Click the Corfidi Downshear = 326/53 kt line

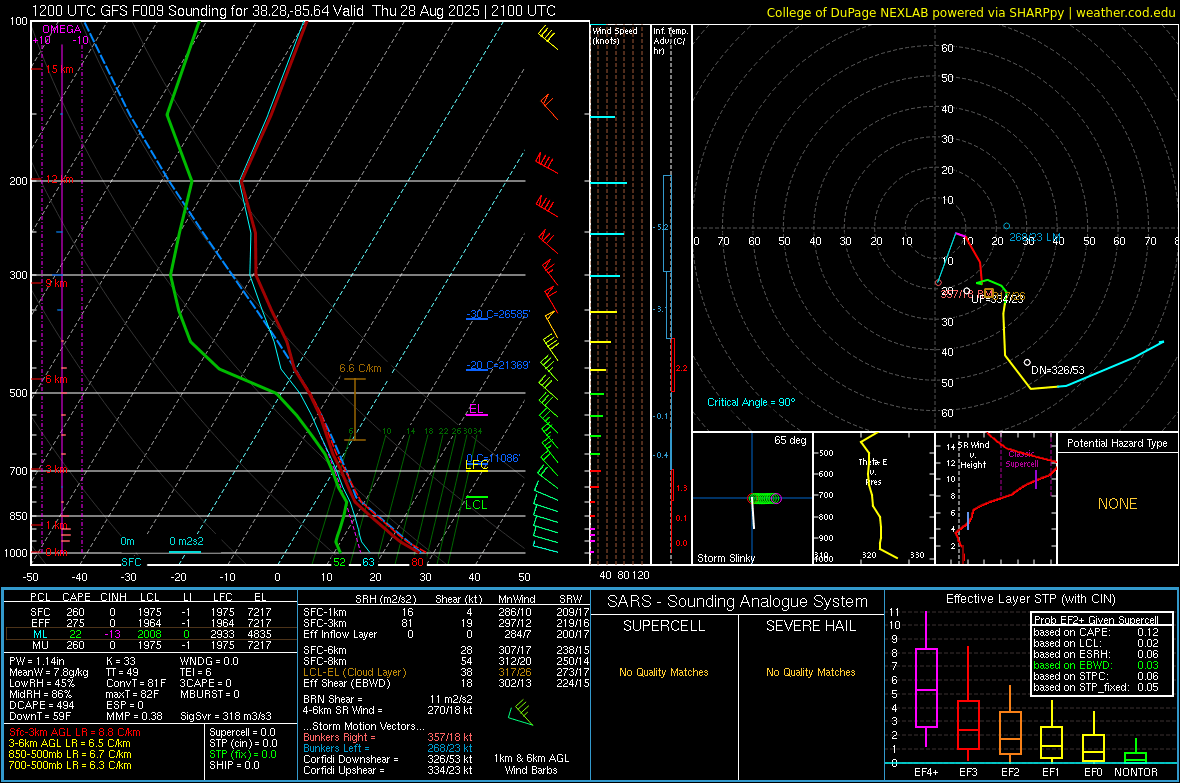coord(388,759)
